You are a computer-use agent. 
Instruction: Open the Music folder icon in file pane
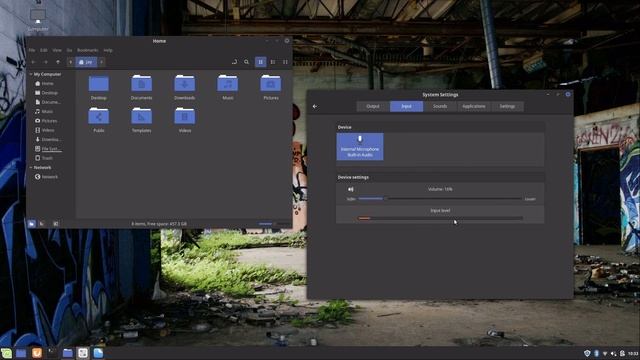click(228, 84)
